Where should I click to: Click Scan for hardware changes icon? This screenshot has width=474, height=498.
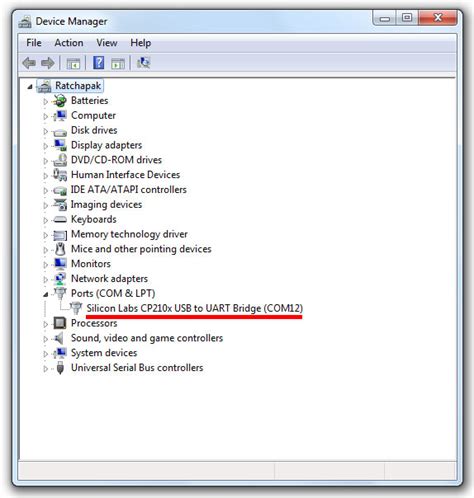pos(144,63)
